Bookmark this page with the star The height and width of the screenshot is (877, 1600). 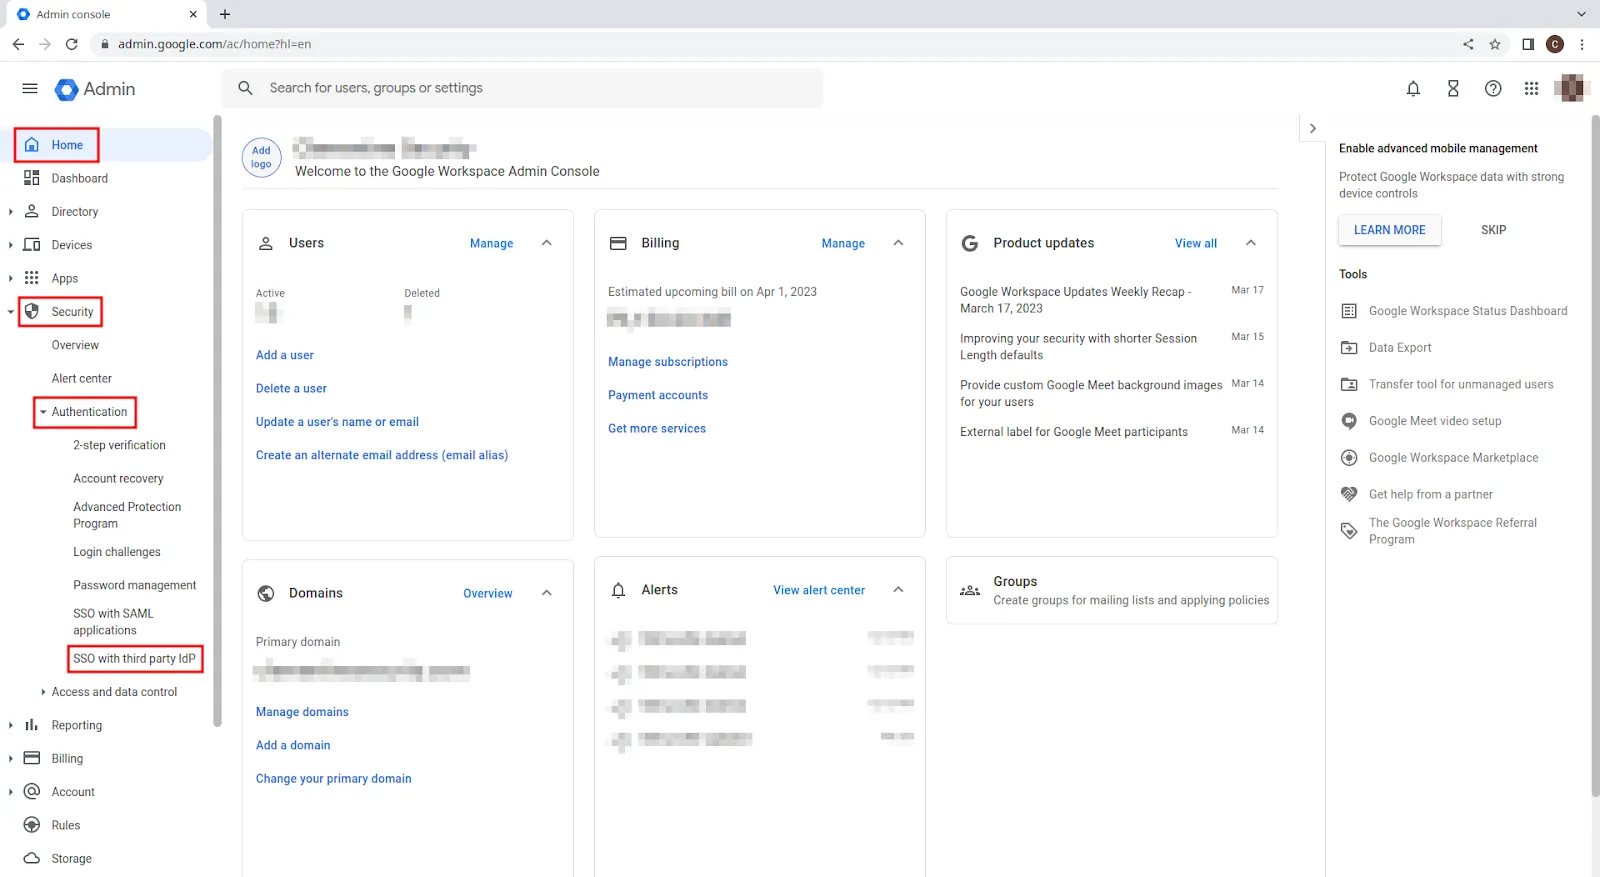[x=1495, y=44]
